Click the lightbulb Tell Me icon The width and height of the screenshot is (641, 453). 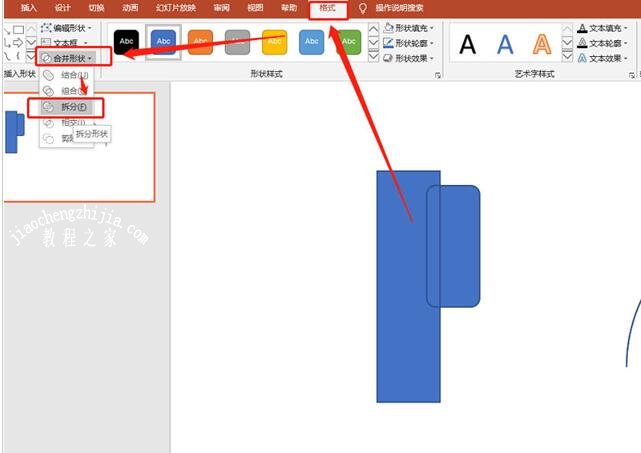(x=362, y=8)
